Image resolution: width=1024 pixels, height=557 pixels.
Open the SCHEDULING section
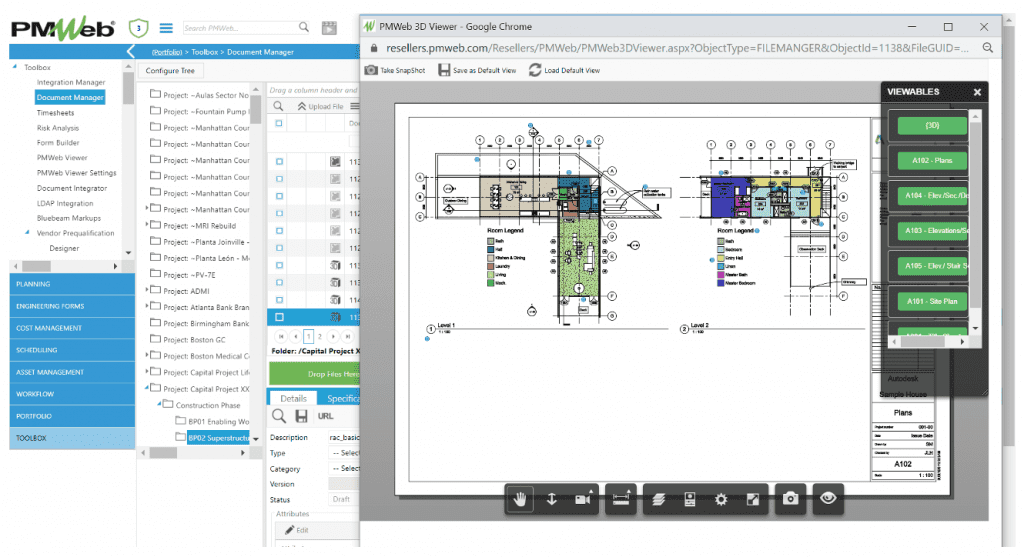pos(72,350)
